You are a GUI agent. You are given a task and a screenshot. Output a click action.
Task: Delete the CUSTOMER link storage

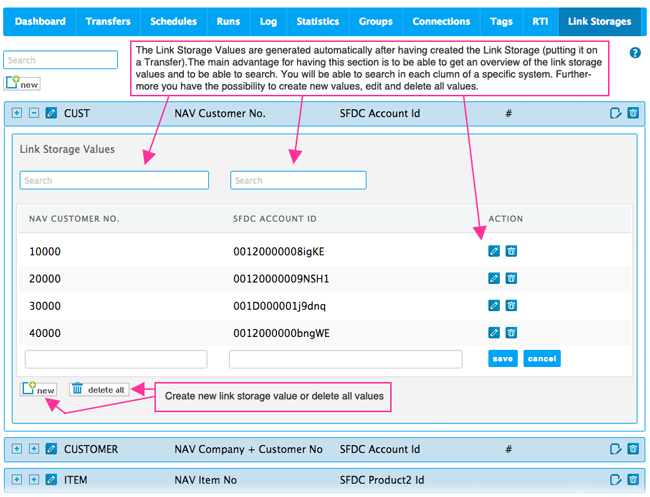click(x=633, y=449)
